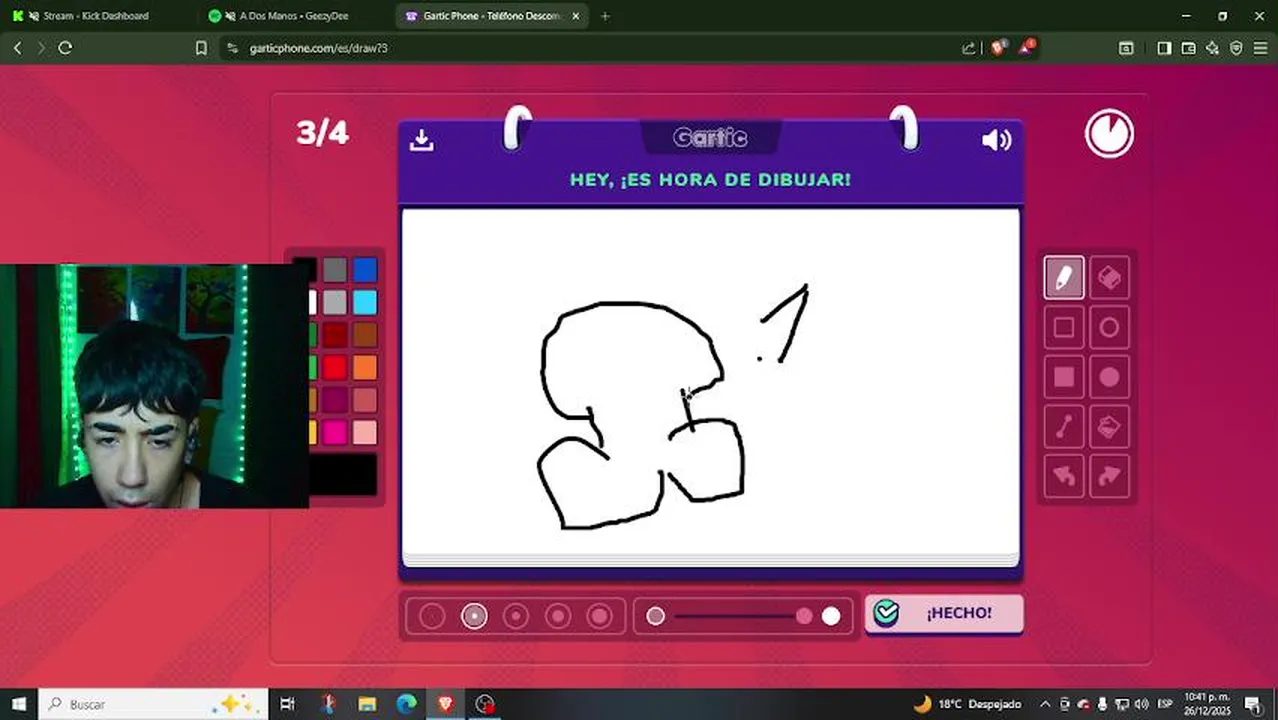
Task: Click Brave browser taskbar icon
Action: [446, 704]
